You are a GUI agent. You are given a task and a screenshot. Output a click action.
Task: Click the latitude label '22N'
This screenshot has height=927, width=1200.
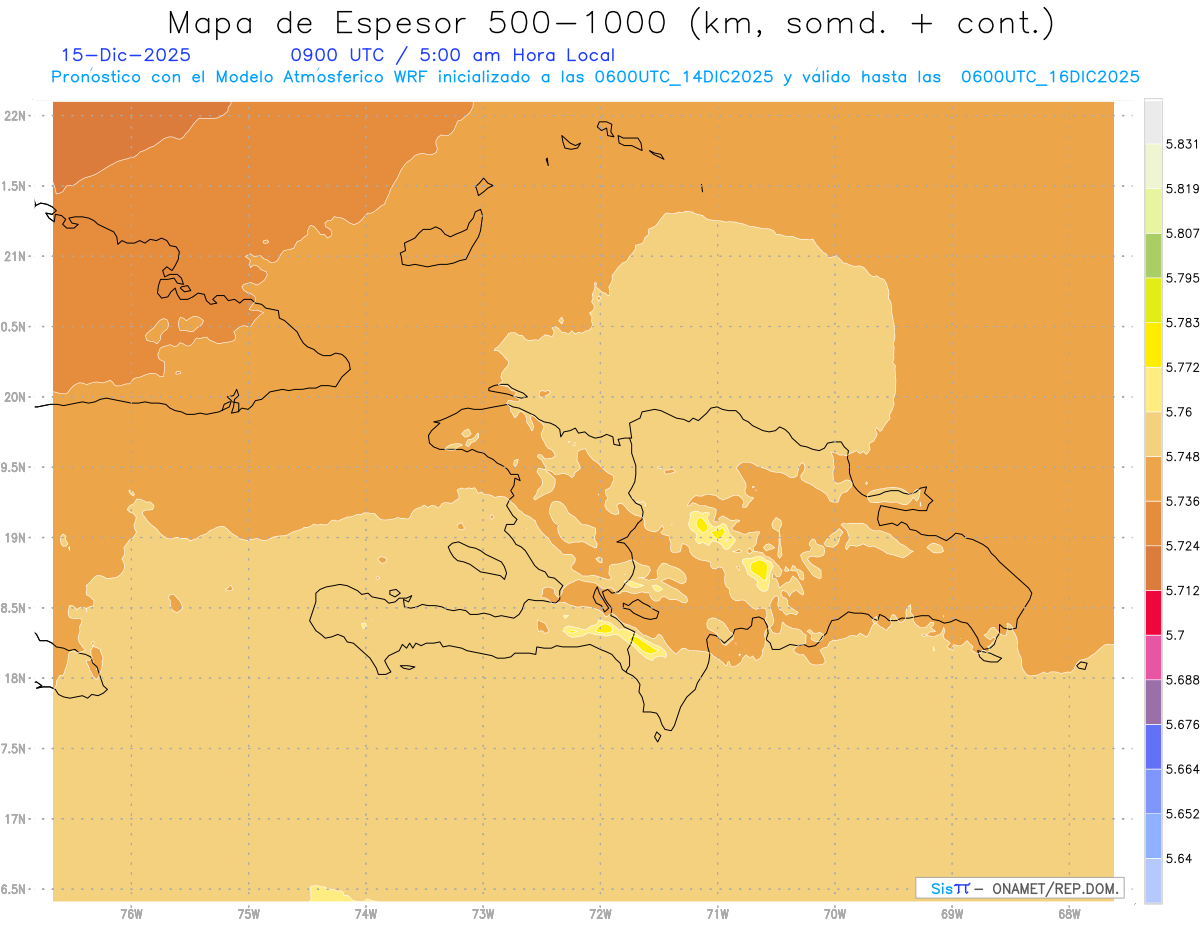coord(15,115)
